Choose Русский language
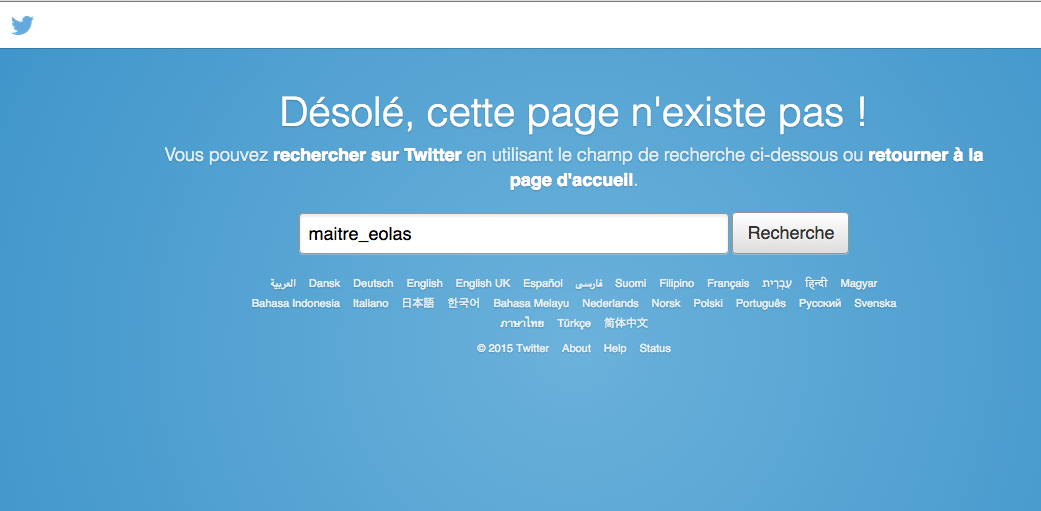Screen dimensions: 1041x511 820,303
